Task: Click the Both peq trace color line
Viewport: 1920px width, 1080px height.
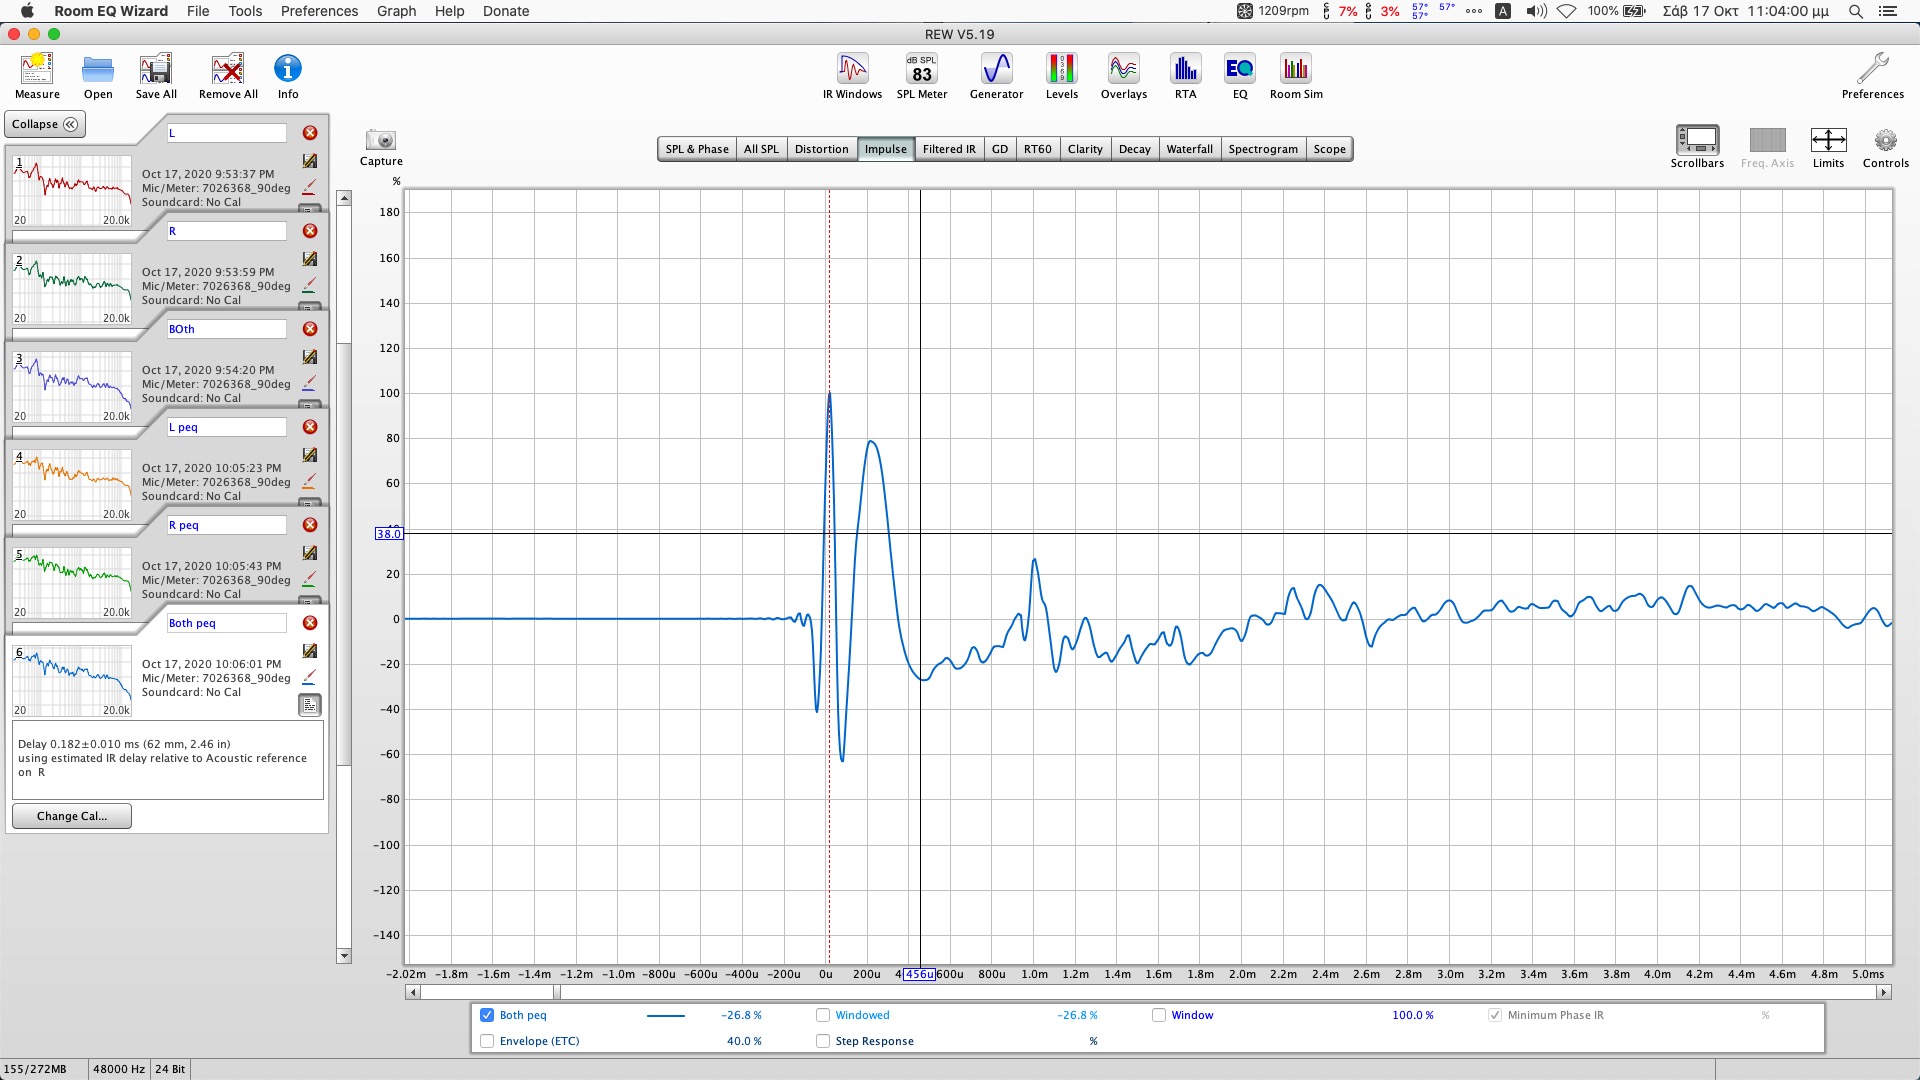Action: (665, 1015)
